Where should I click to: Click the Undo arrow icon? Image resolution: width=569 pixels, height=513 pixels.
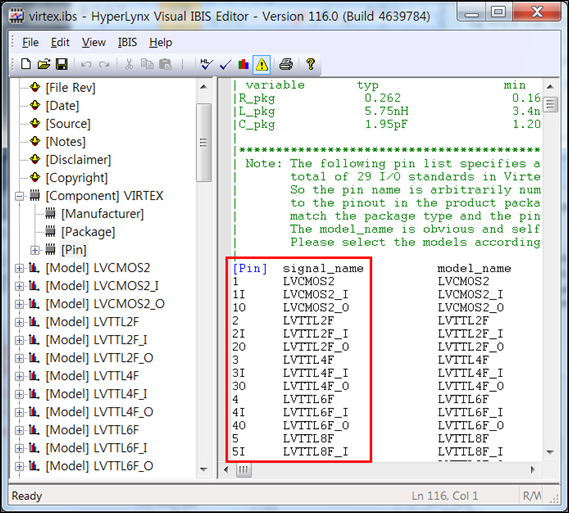(x=86, y=65)
